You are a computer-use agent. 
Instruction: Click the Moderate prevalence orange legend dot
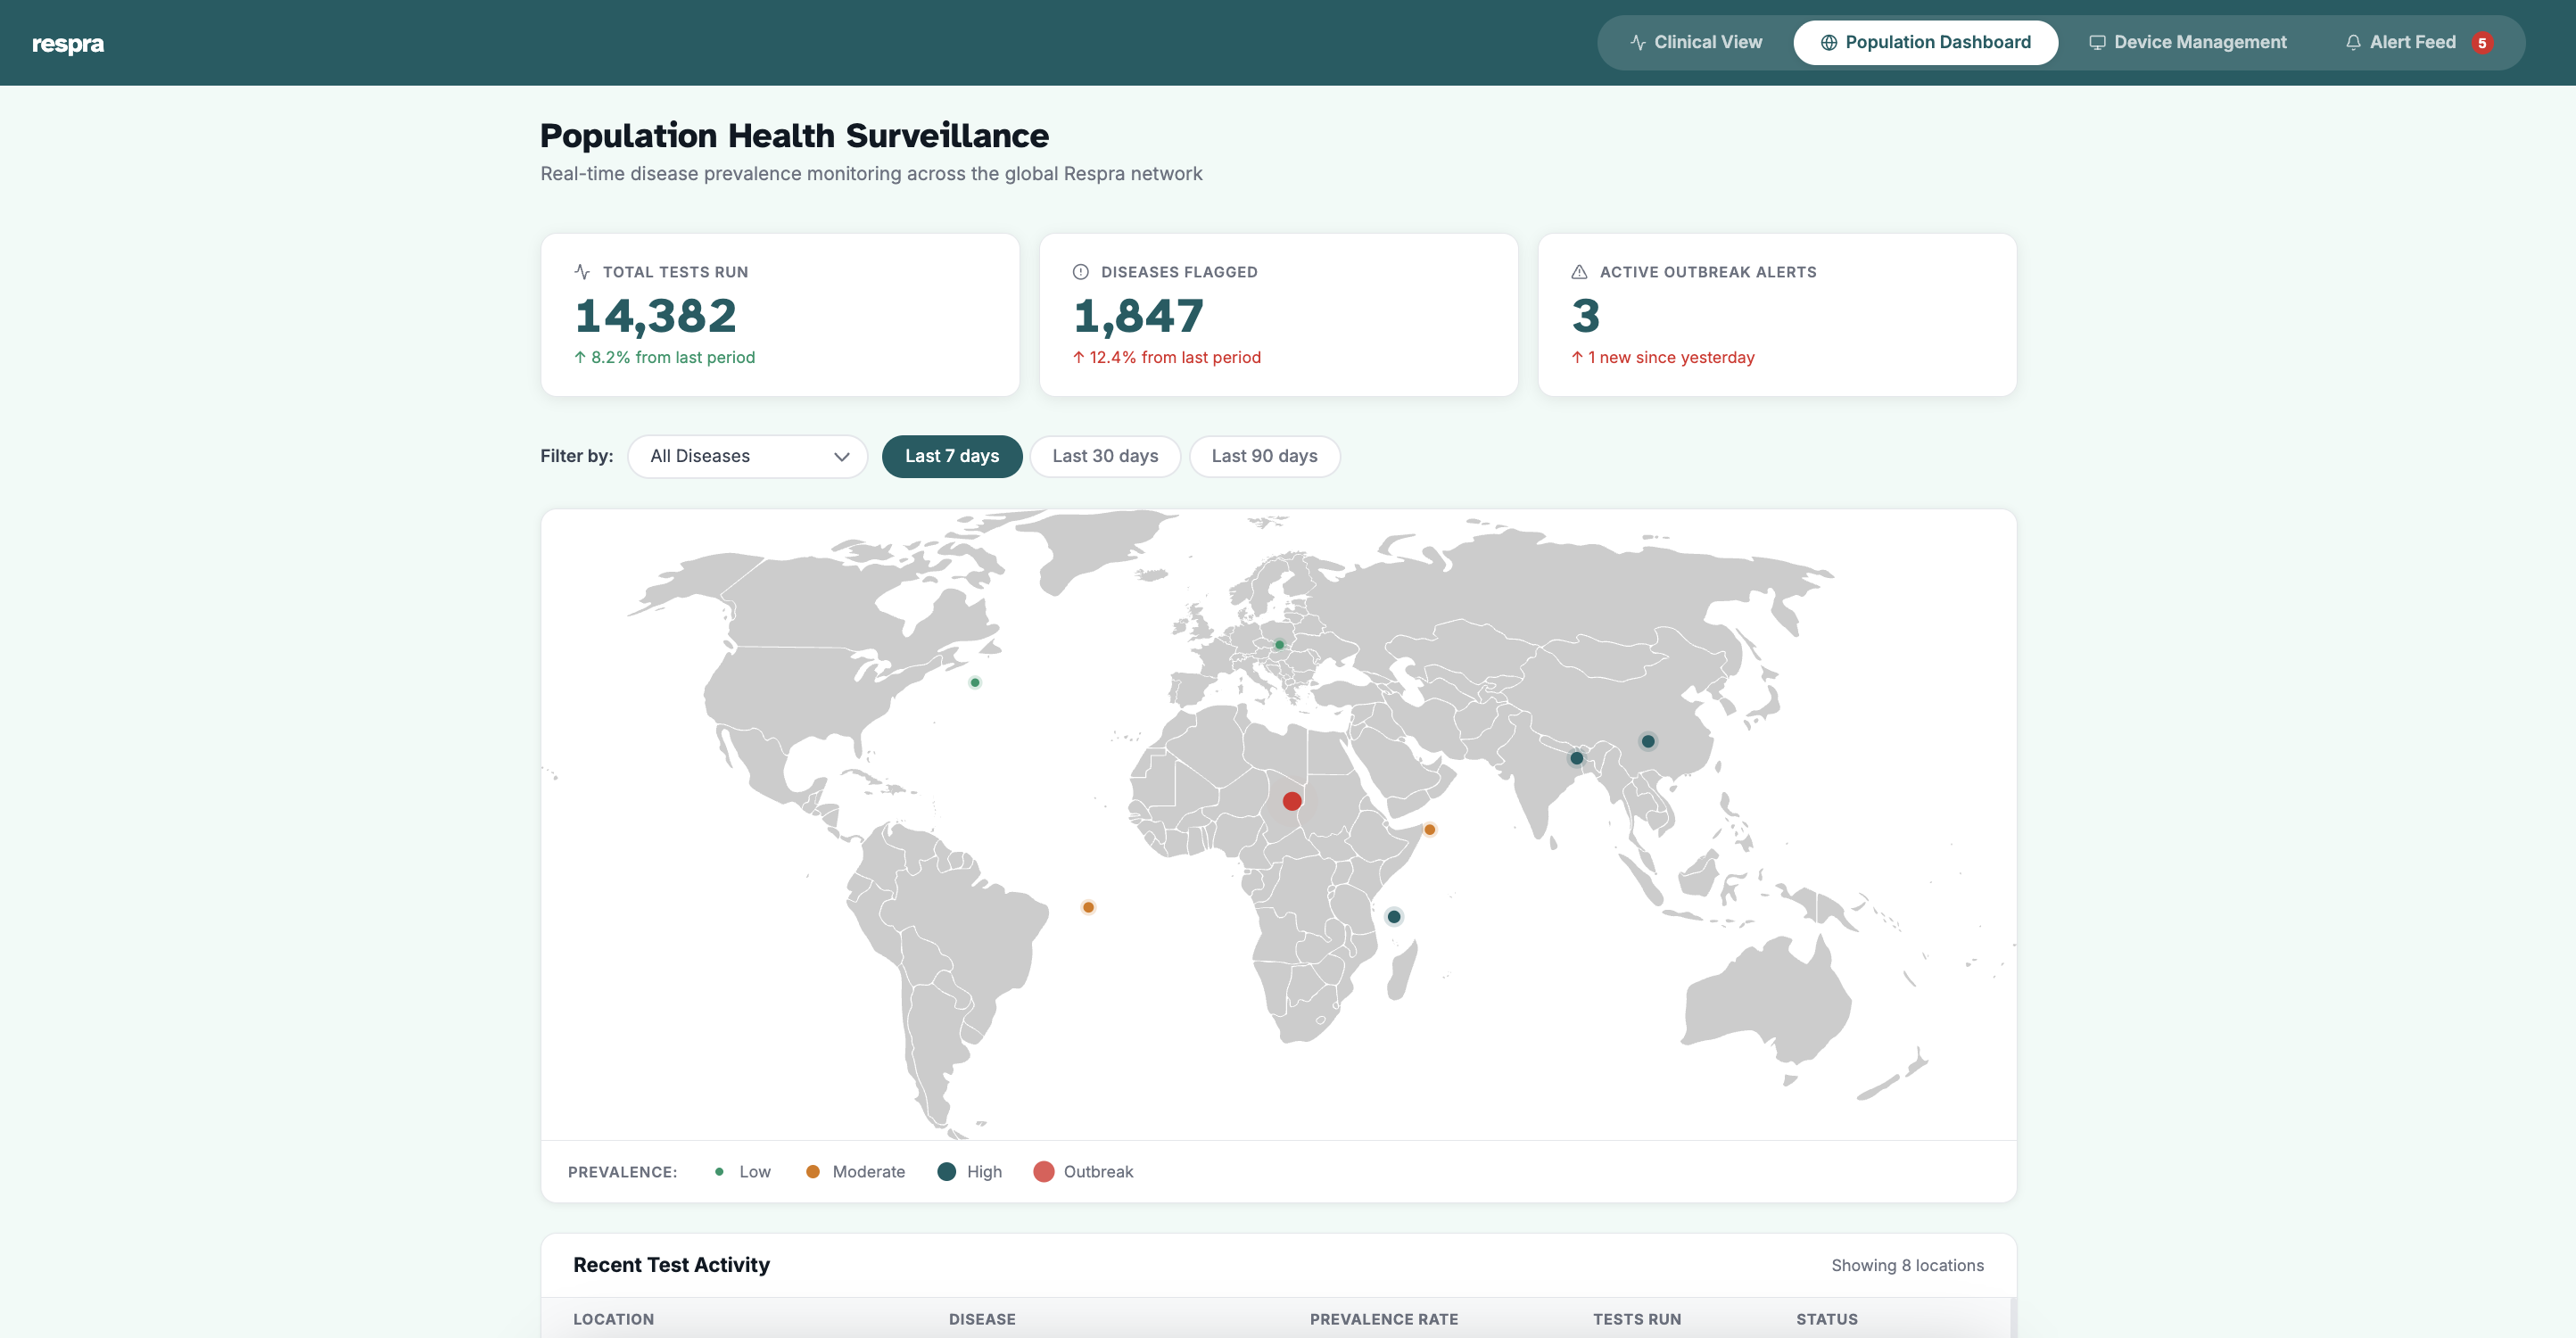[x=813, y=1172]
